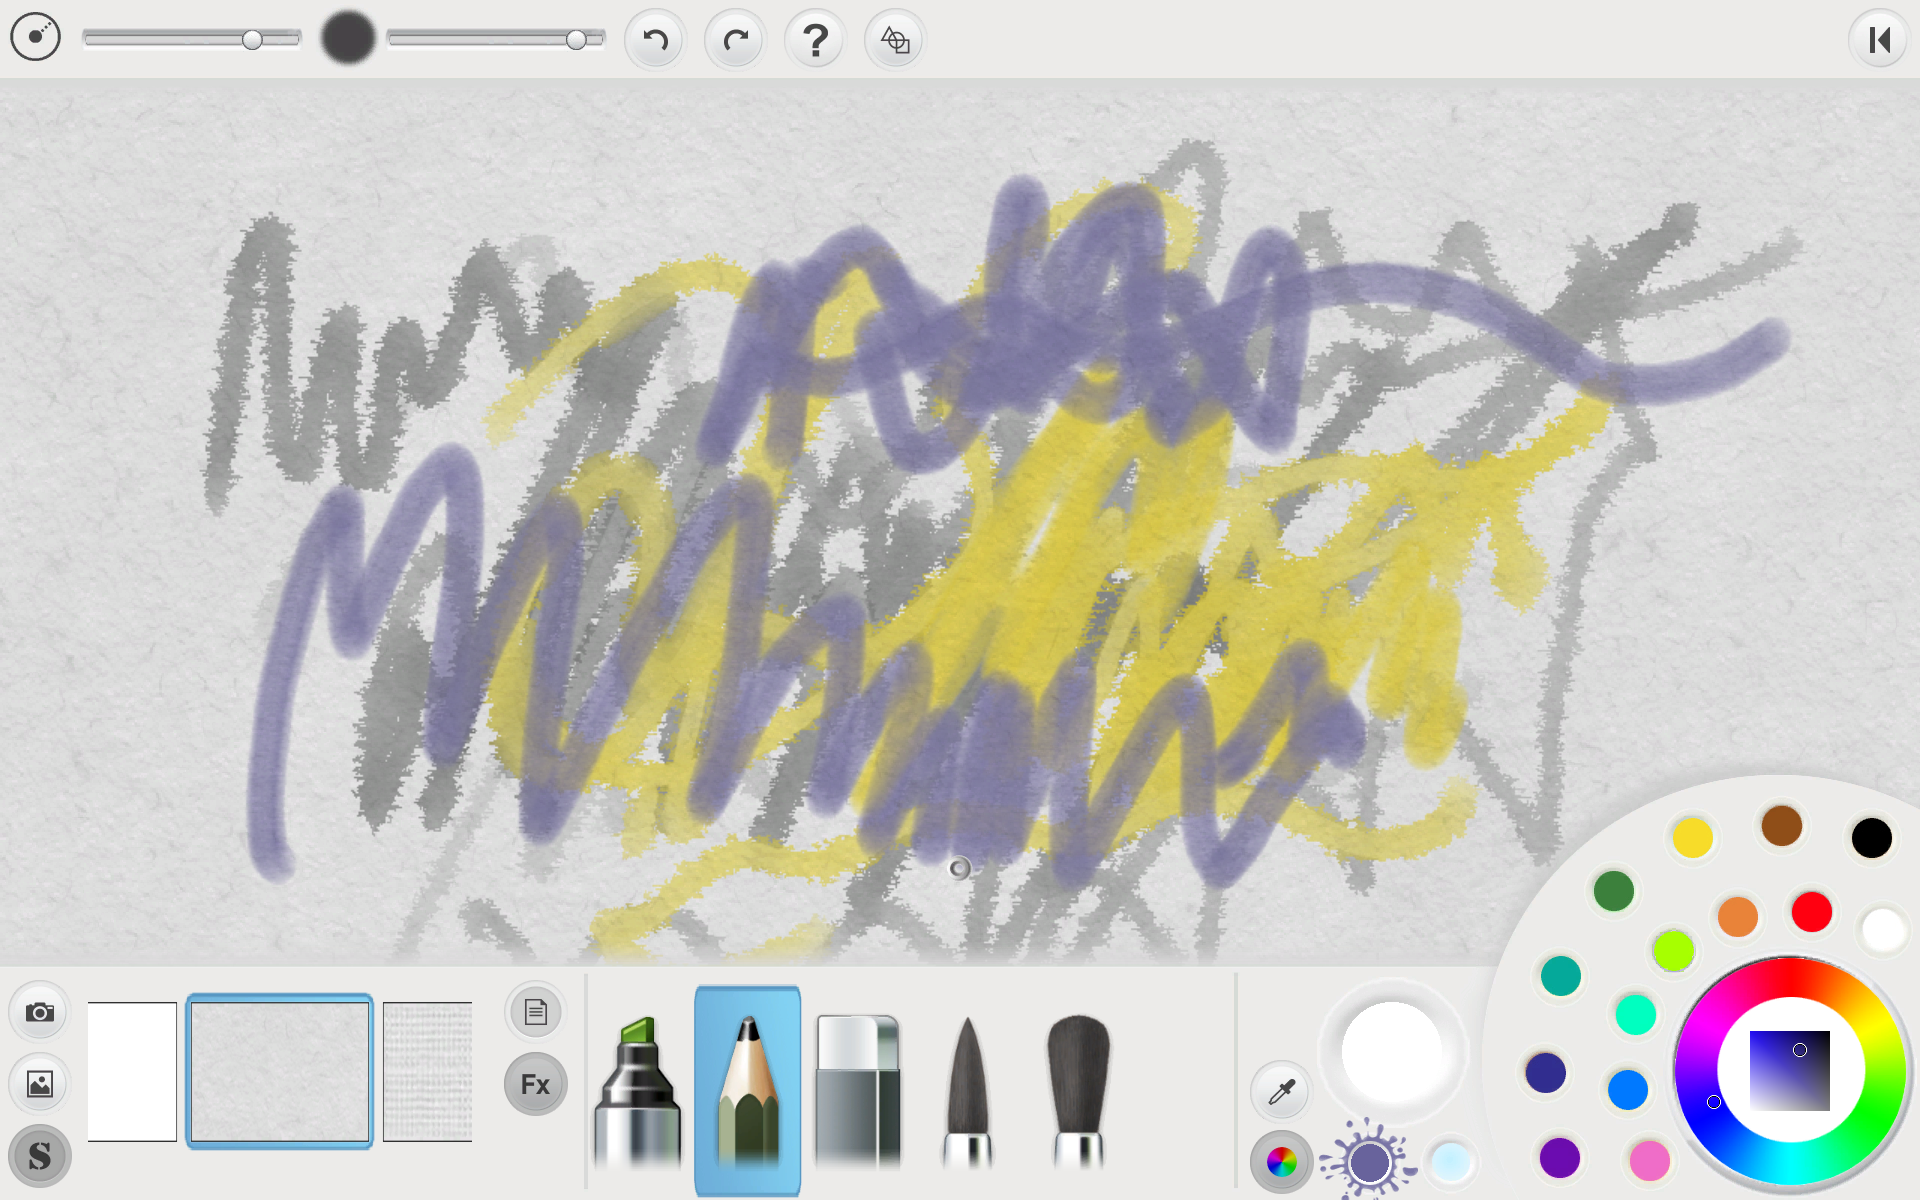Activate the eyedropper color picker
The height and width of the screenshot is (1200, 1920).
[x=1281, y=1091]
